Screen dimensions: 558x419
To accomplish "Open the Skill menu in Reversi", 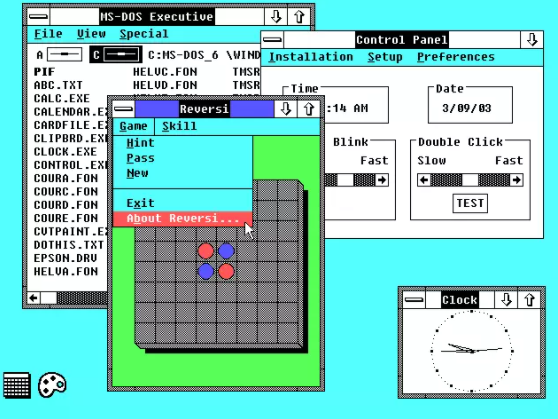I will coord(179,126).
